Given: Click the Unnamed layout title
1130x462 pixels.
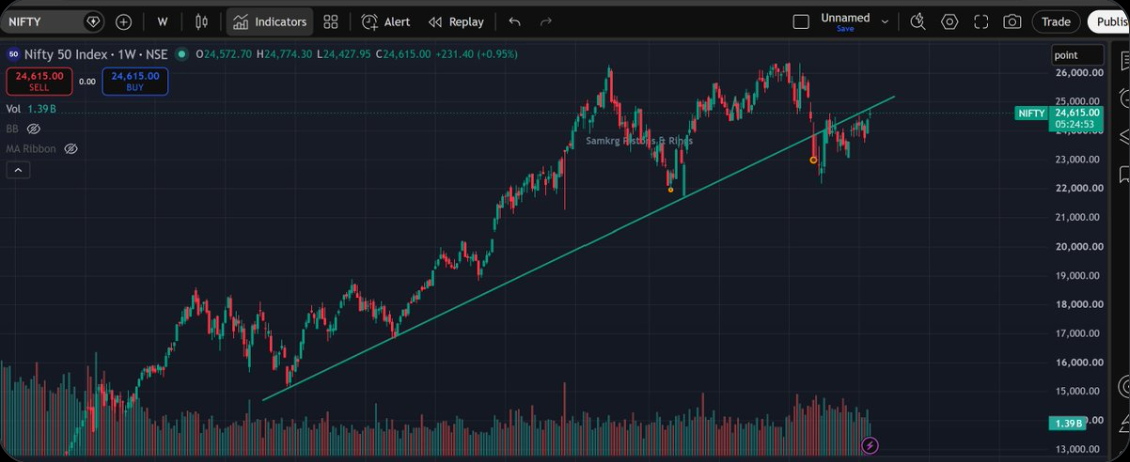Looking at the screenshot, I should tap(845, 17).
